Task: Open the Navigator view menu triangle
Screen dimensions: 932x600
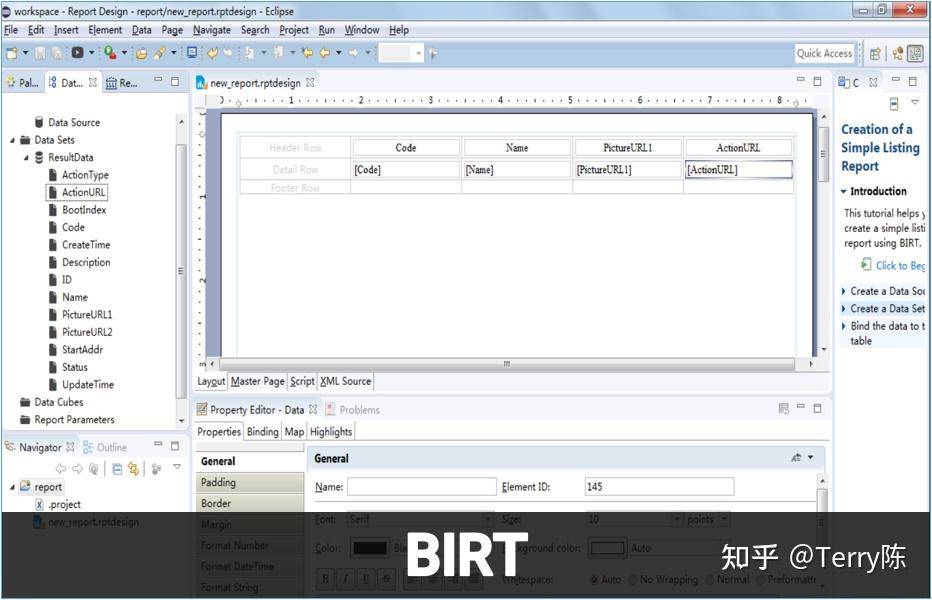Action: [177, 467]
